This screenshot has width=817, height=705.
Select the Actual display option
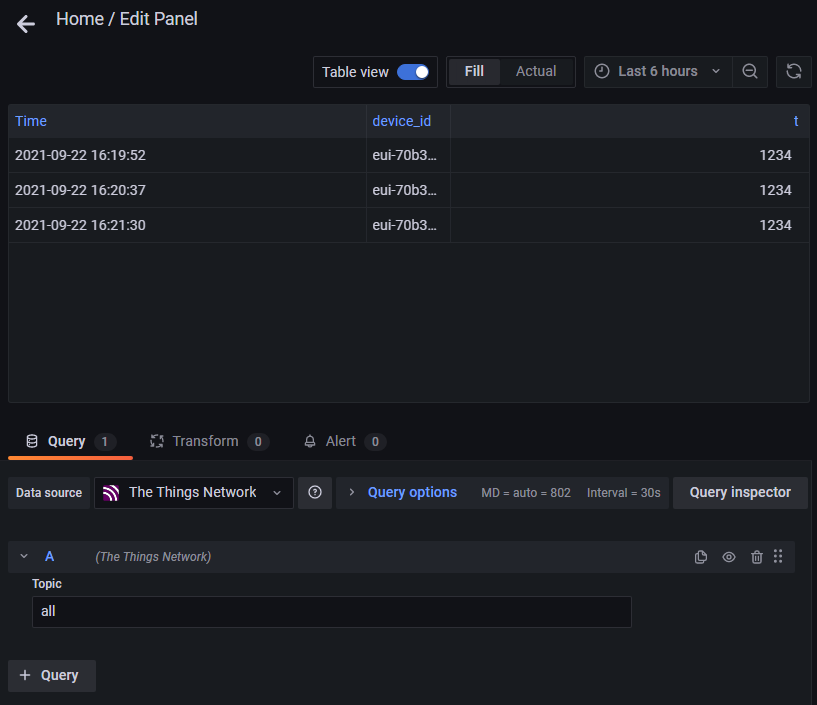[x=536, y=72]
